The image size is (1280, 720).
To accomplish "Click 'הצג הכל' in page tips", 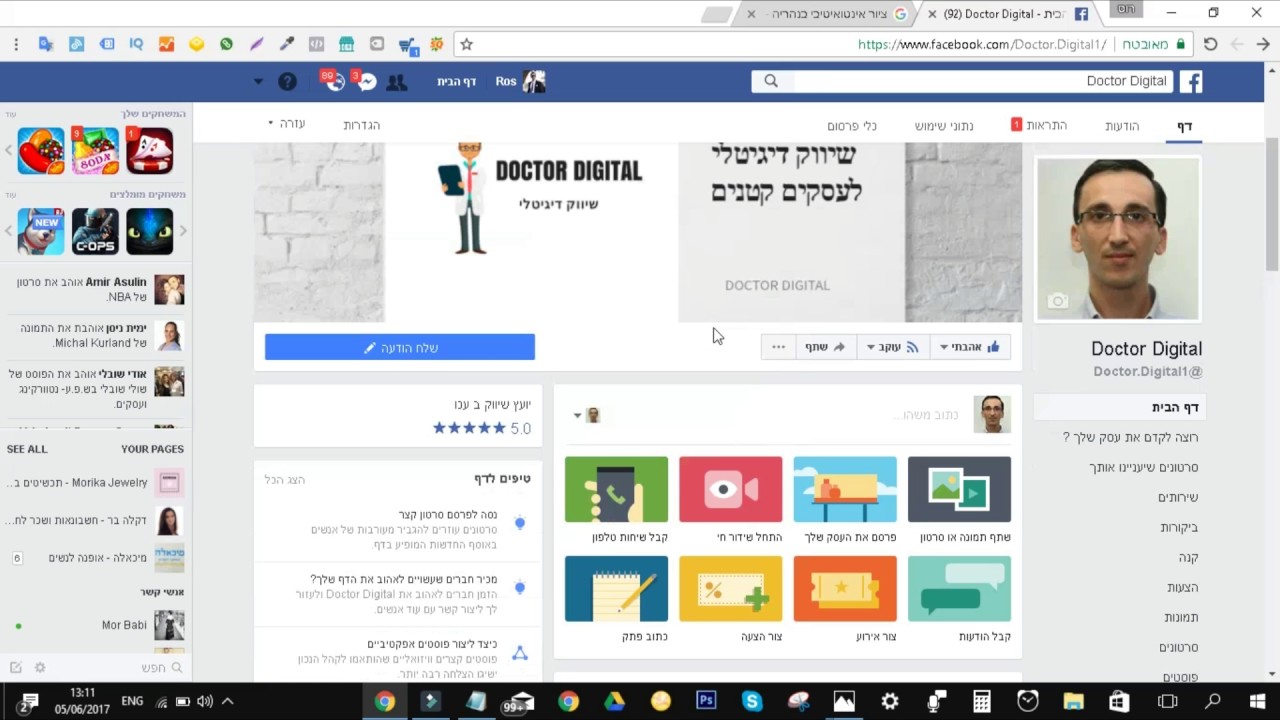I will 285,480.
